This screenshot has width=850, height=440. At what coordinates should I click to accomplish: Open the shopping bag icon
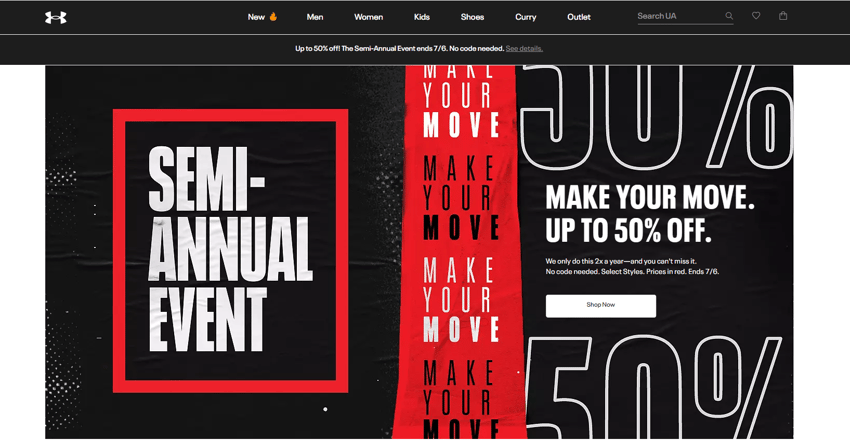pyautogui.click(x=783, y=16)
